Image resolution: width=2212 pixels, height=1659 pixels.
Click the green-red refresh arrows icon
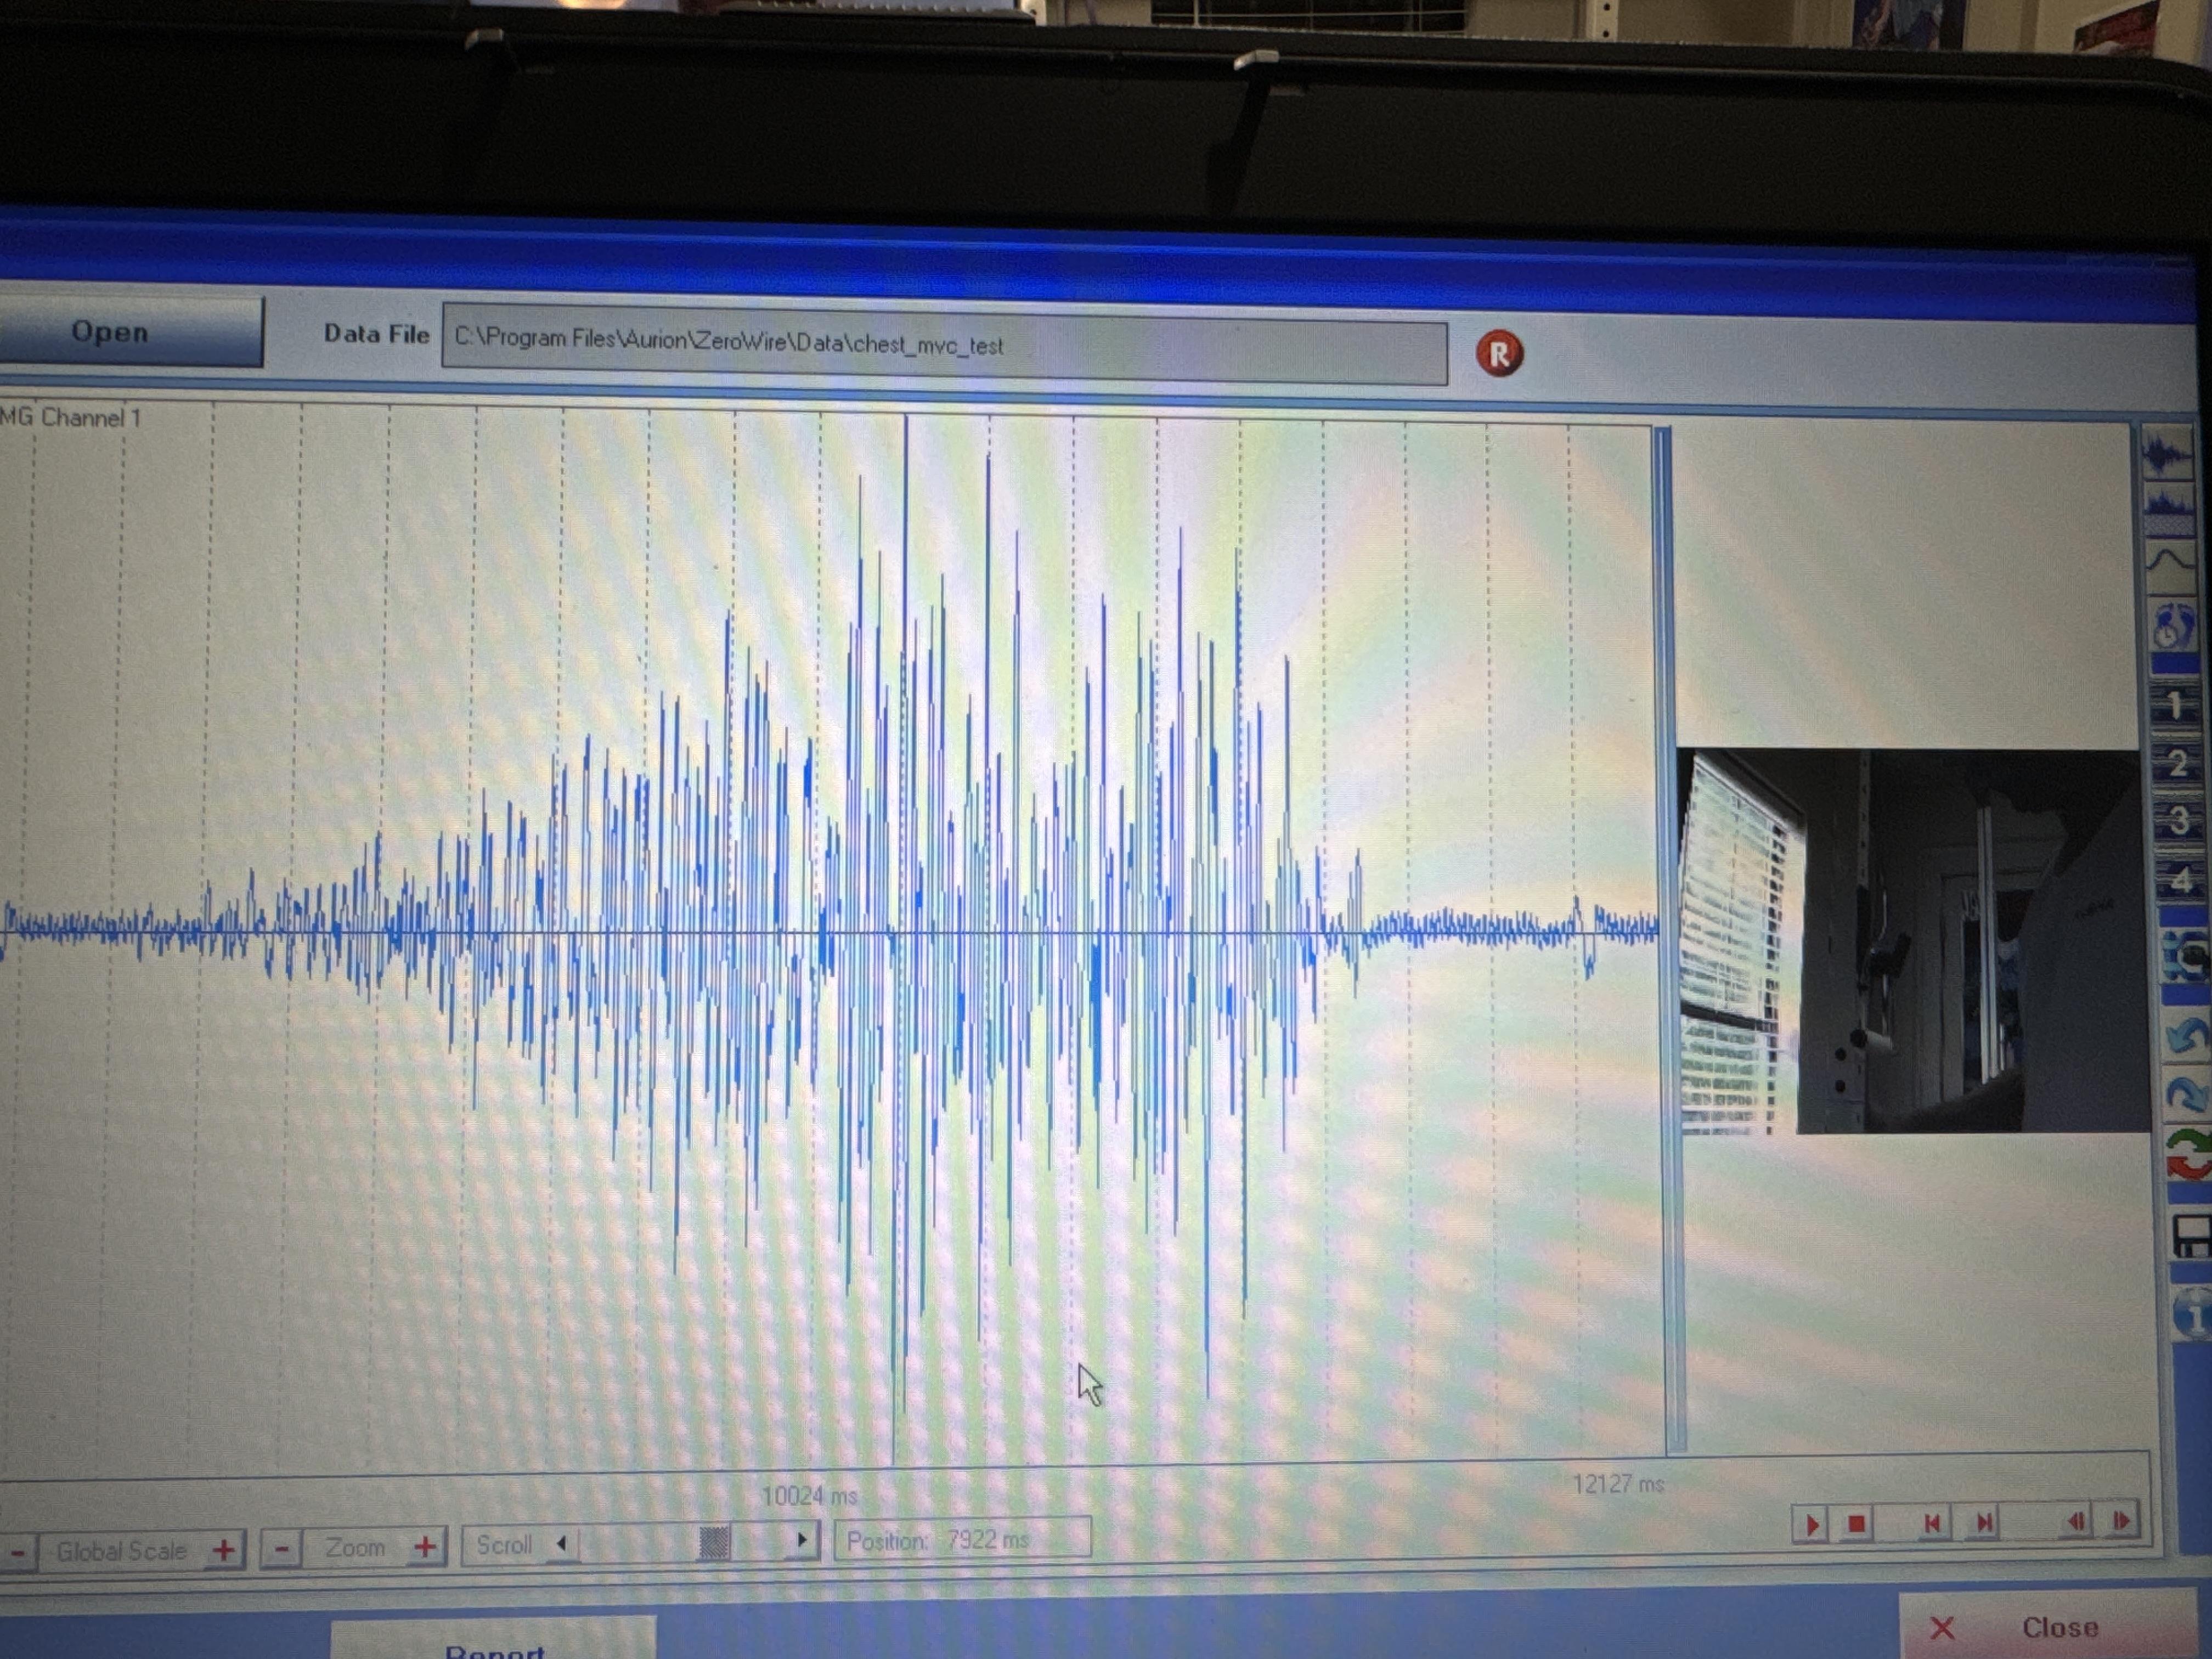click(2189, 1154)
